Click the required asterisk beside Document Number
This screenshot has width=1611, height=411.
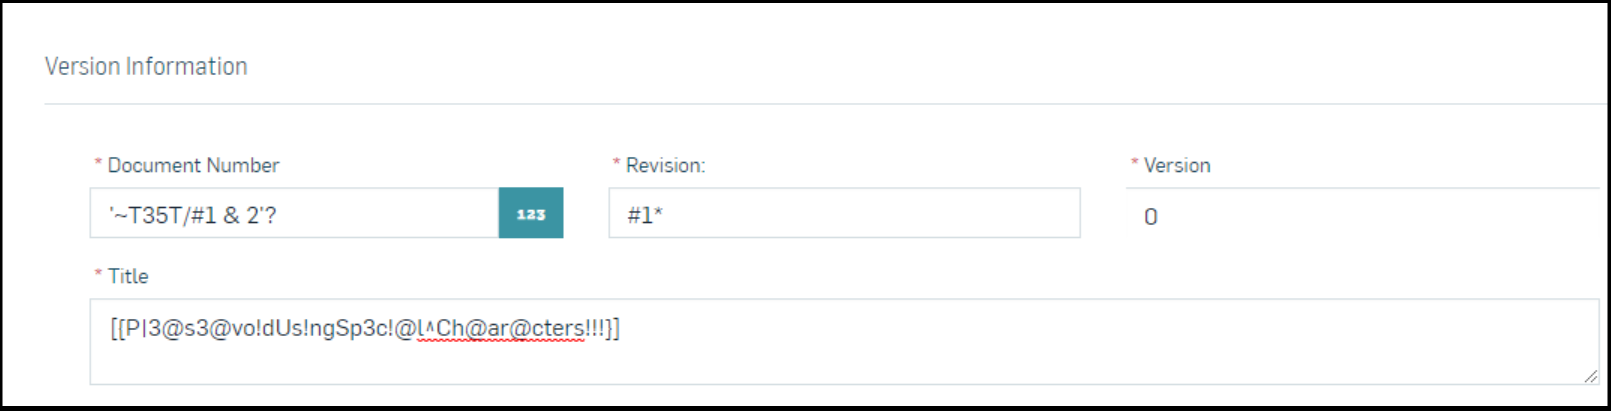pos(98,164)
